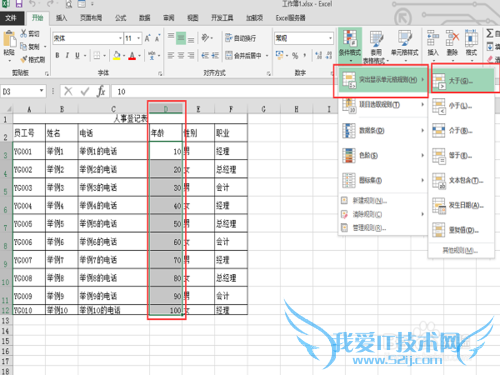500x375 pixels.
Task: Align text left
Action: tap(171, 55)
